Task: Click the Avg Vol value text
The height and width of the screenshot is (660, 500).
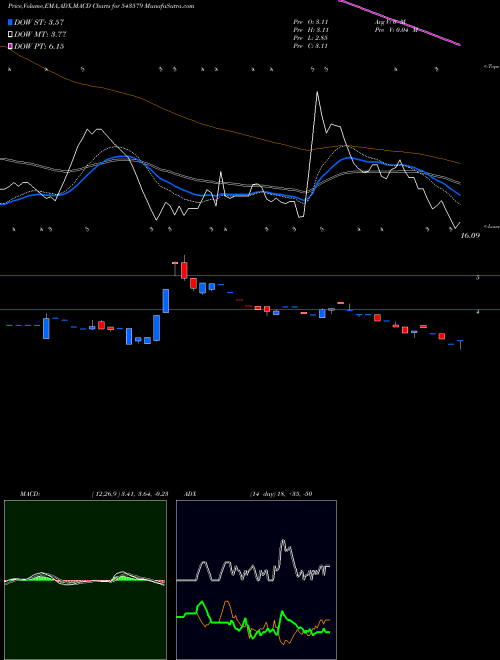Action: click(x=389, y=22)
